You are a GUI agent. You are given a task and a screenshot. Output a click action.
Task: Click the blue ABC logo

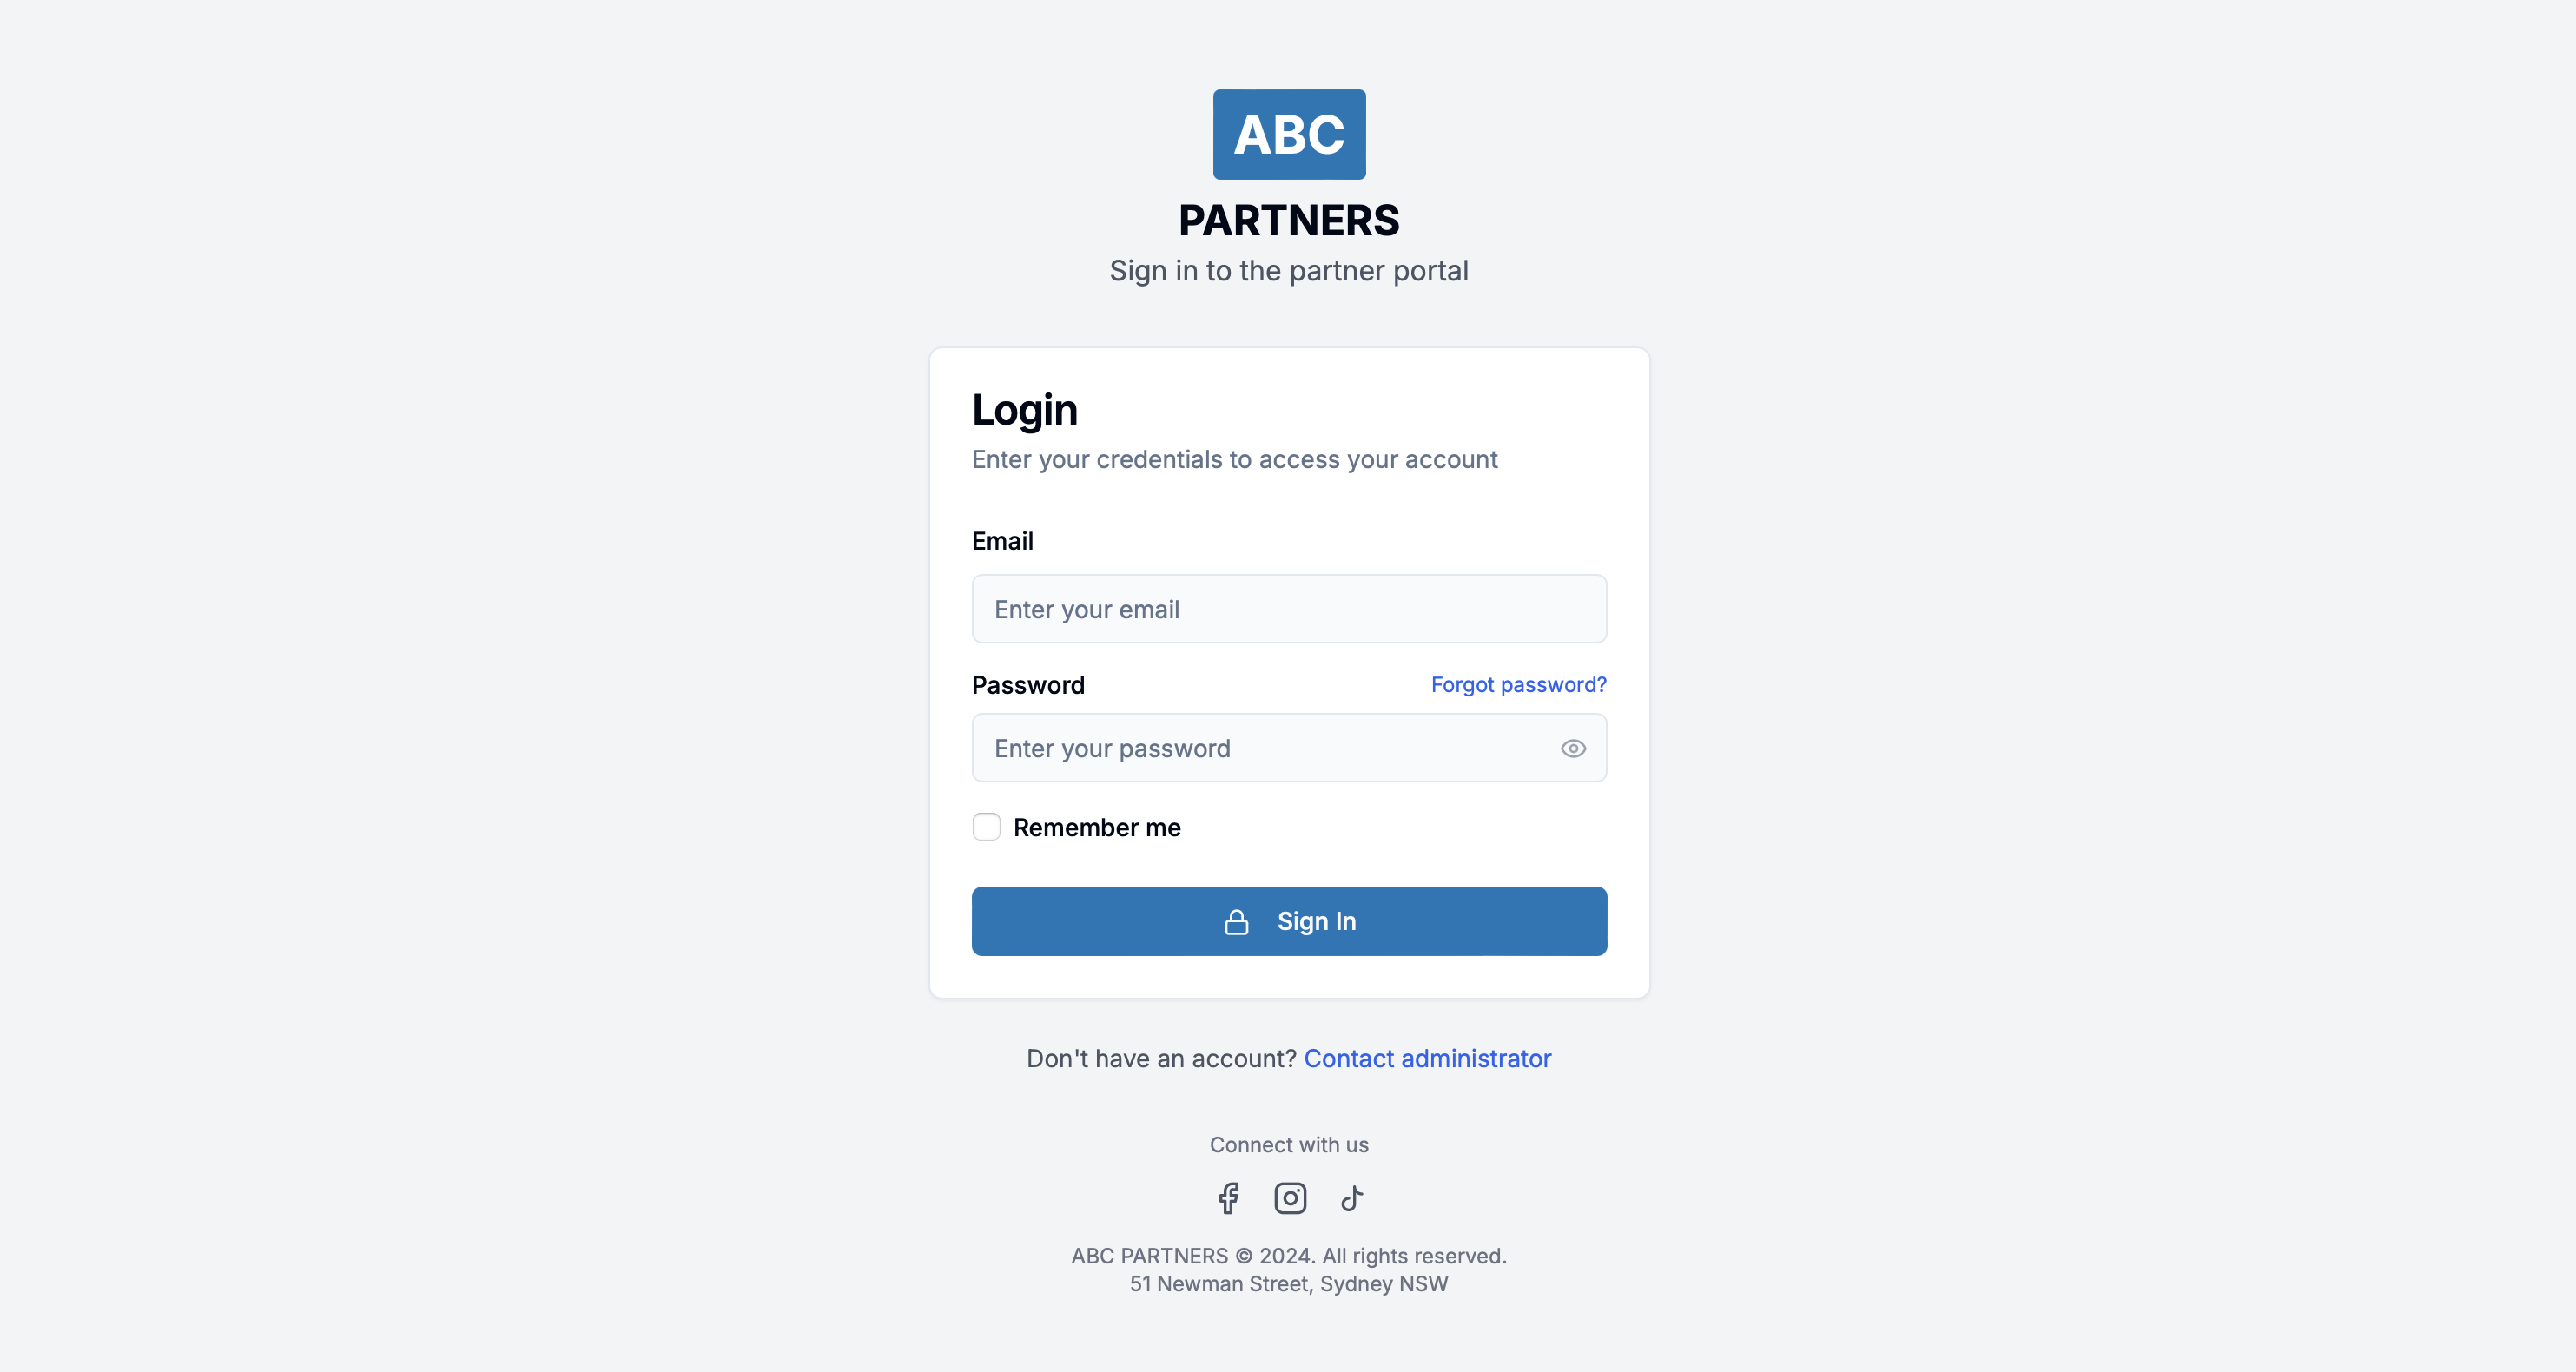[1289, 135]
